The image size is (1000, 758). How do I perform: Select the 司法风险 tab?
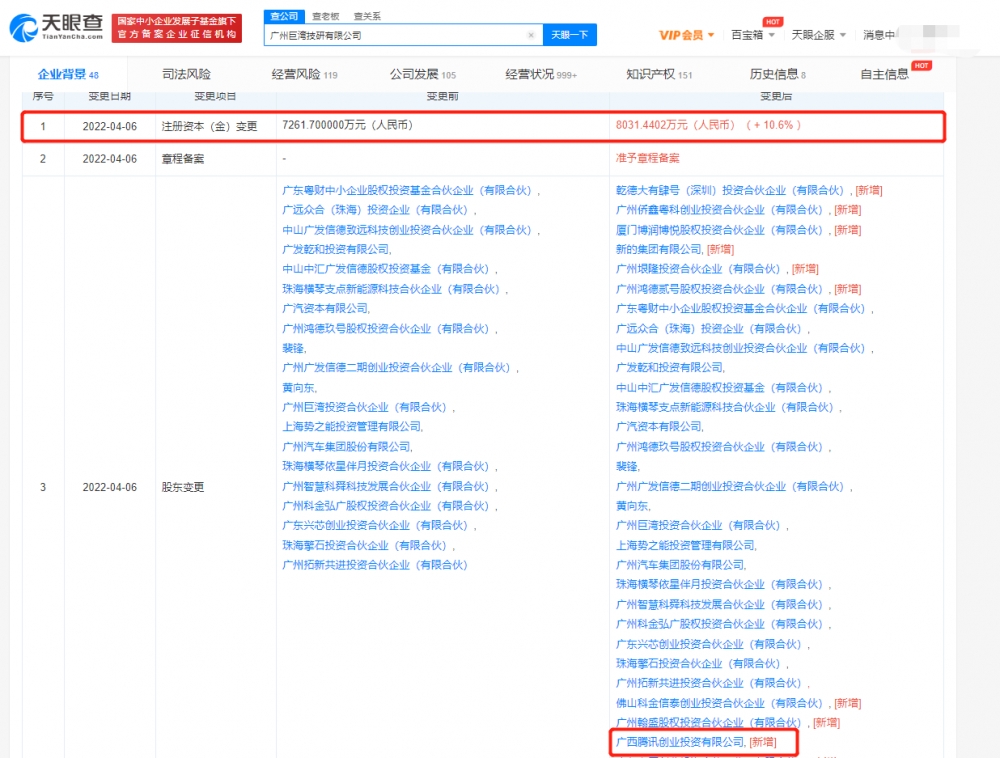186,75
